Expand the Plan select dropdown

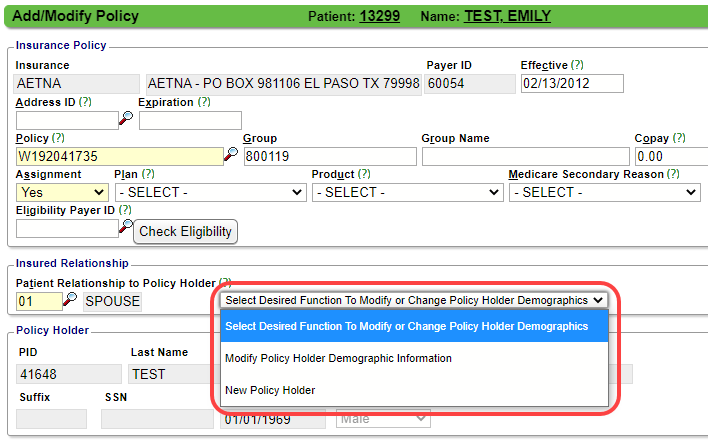[209, 192]
